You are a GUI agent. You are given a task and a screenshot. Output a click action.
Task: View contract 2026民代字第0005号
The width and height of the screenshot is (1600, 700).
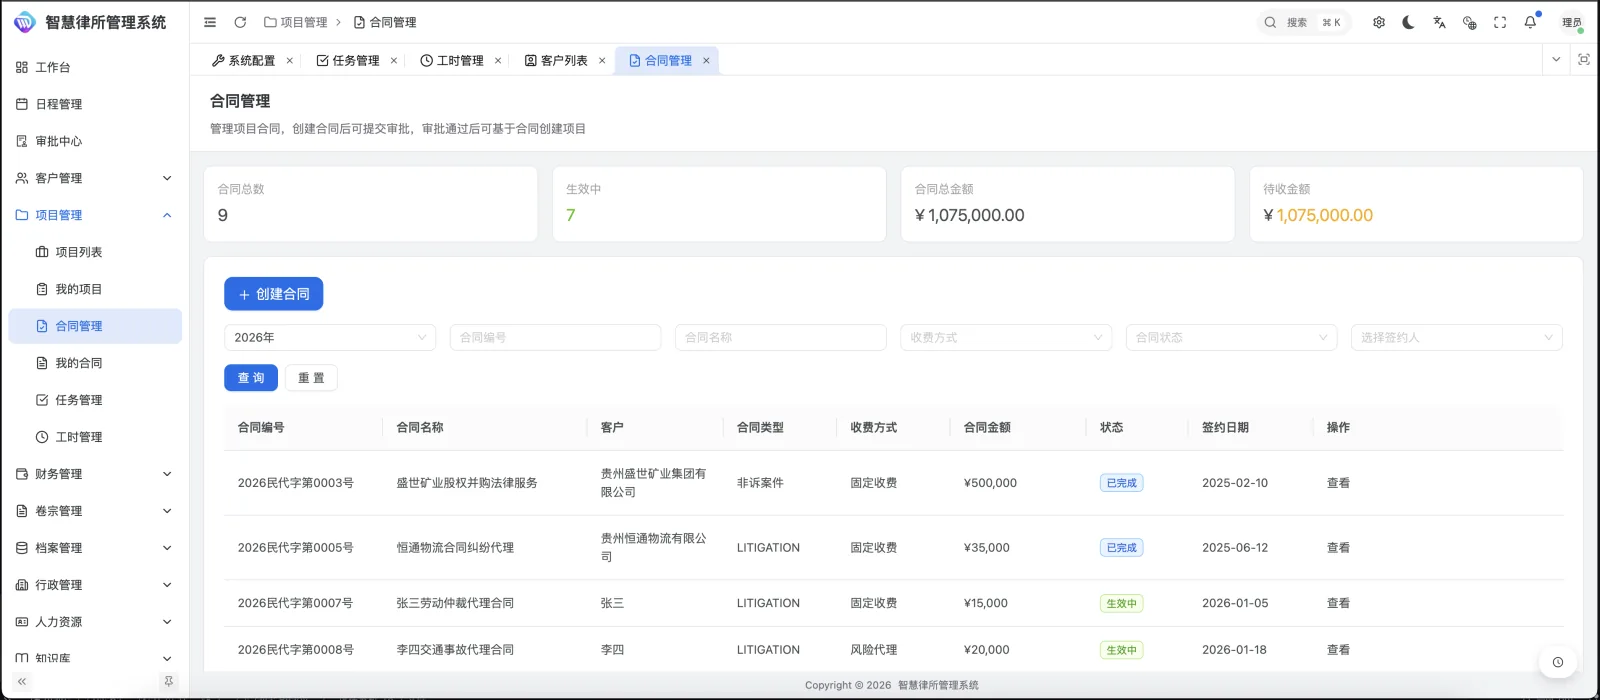(x=1338, y=548)
